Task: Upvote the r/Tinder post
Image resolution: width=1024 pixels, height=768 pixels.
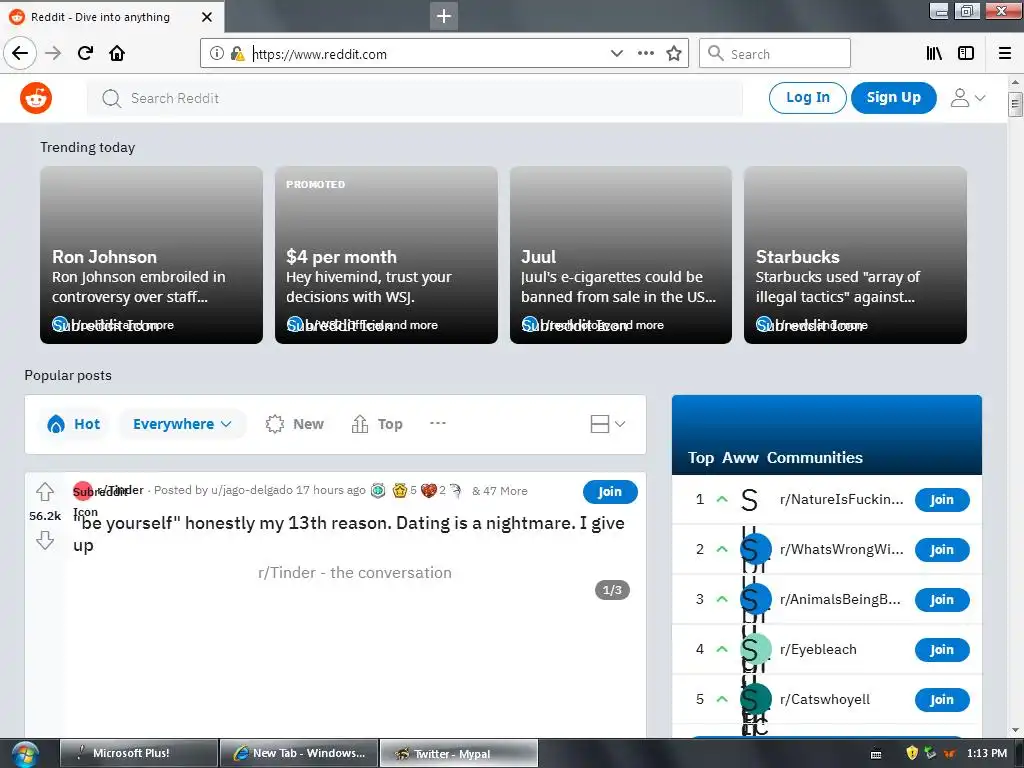Action: (x=45, y=491)
